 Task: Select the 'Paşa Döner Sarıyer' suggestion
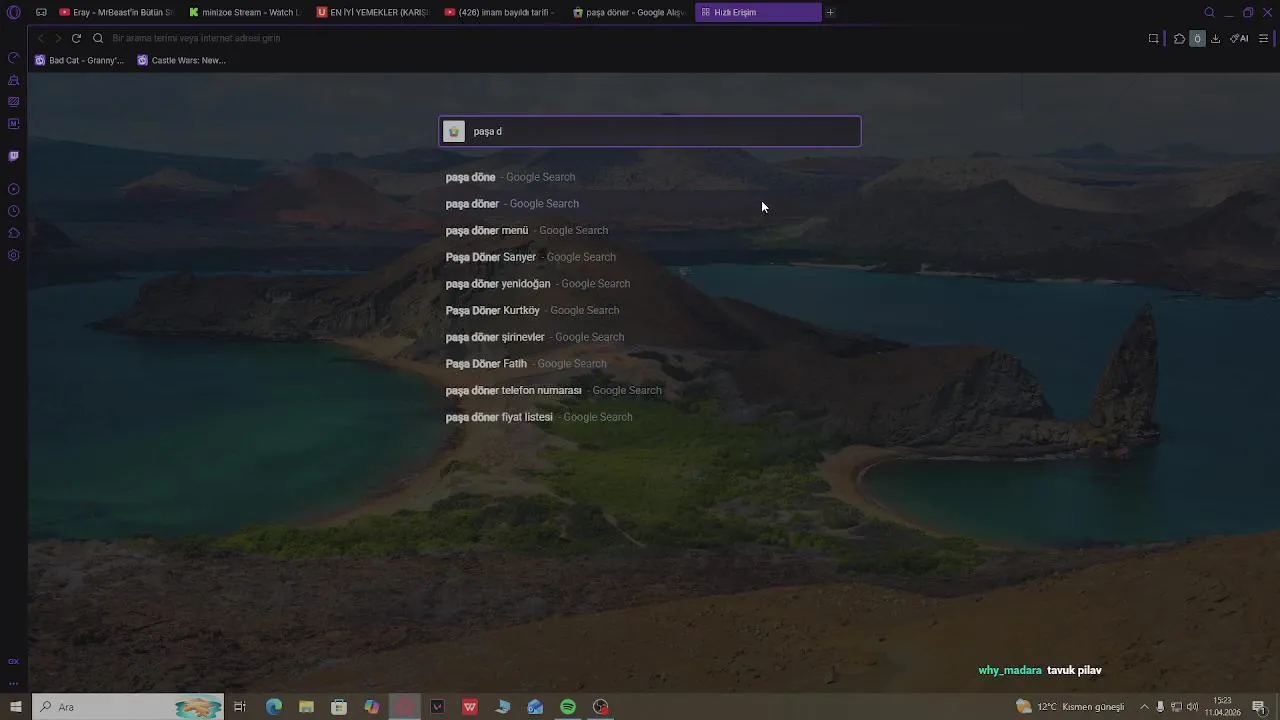point(650,257)
